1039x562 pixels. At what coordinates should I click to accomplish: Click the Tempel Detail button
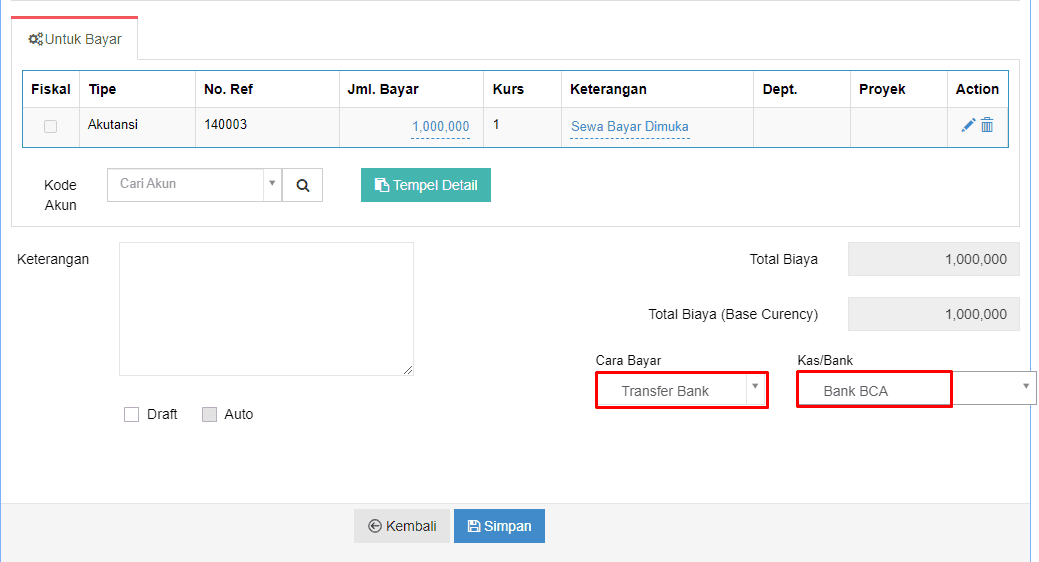pyautogui.click(x=425, y=185)
